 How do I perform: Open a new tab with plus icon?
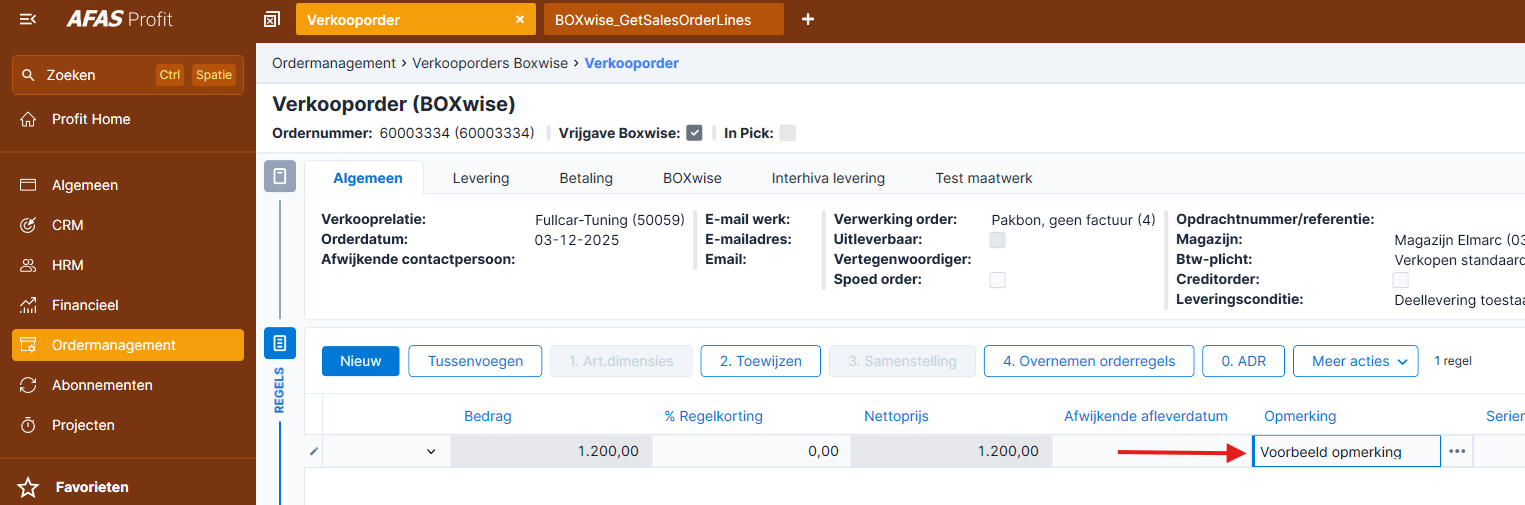(x=808, y=19)
